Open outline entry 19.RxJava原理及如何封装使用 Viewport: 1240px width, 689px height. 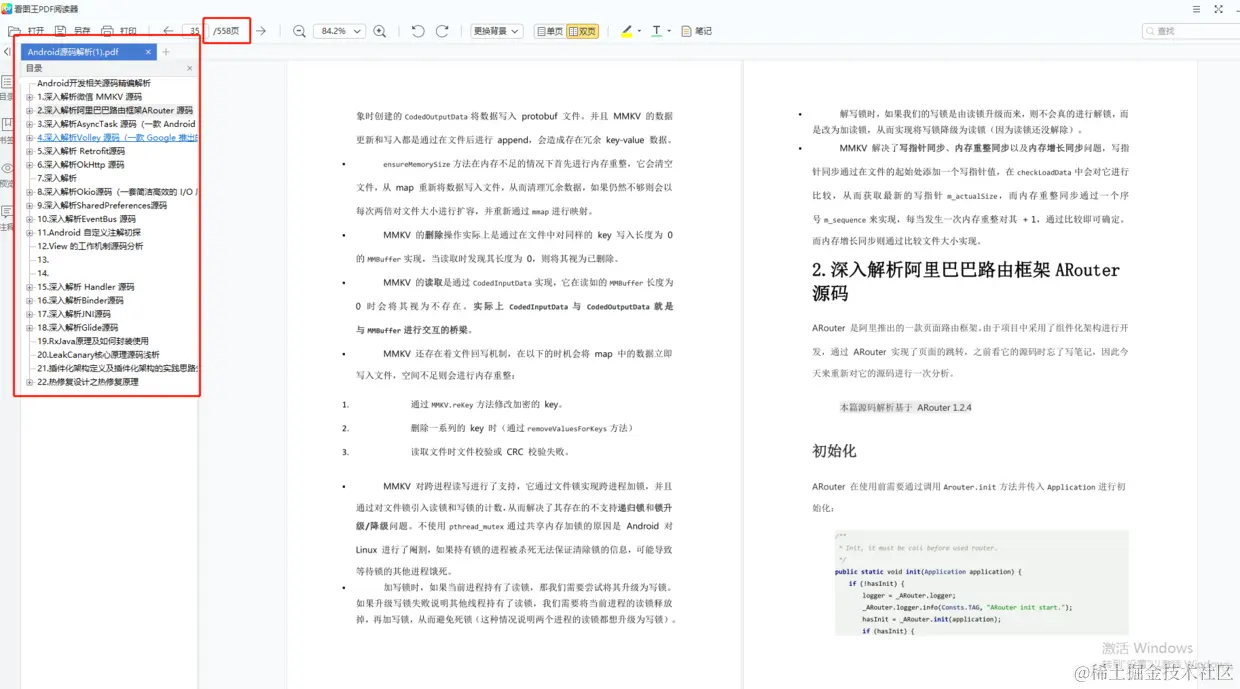pyautogui.click(x=92, y=341)
